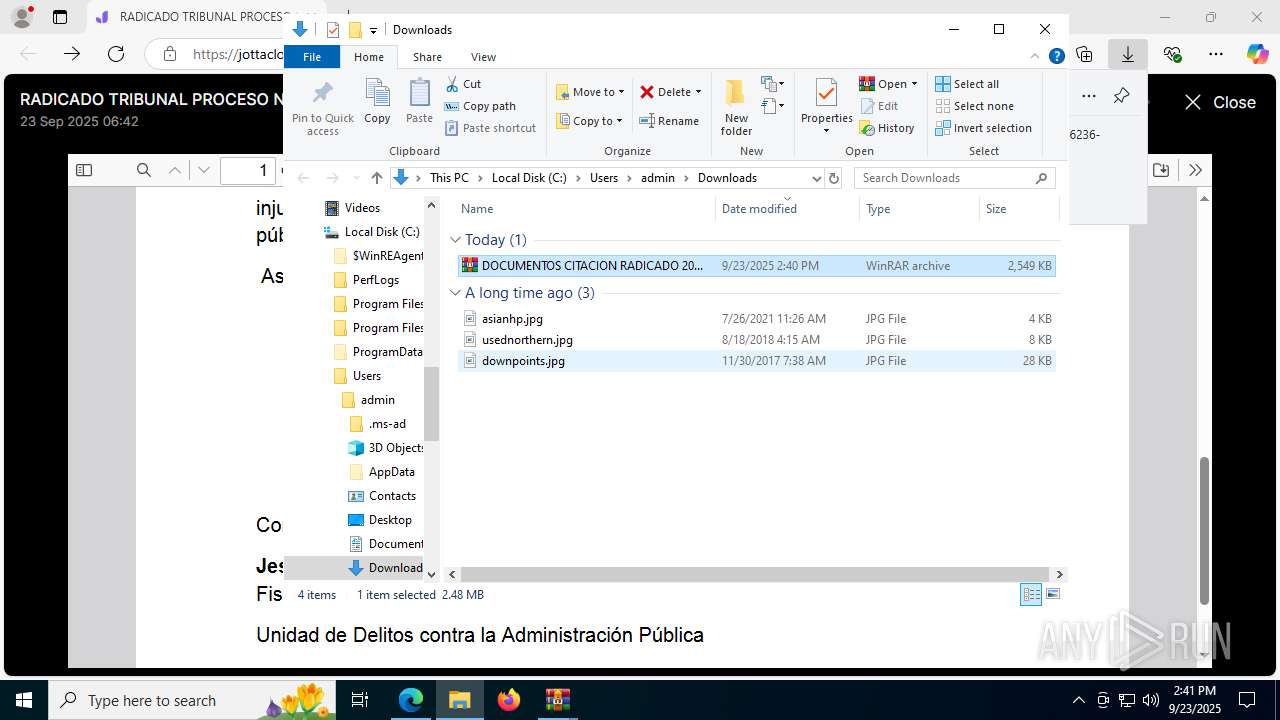This screenshot has height=720, width=1280.
Task: Select Desktop in navigation tree
Action: [x=390, y=520]
